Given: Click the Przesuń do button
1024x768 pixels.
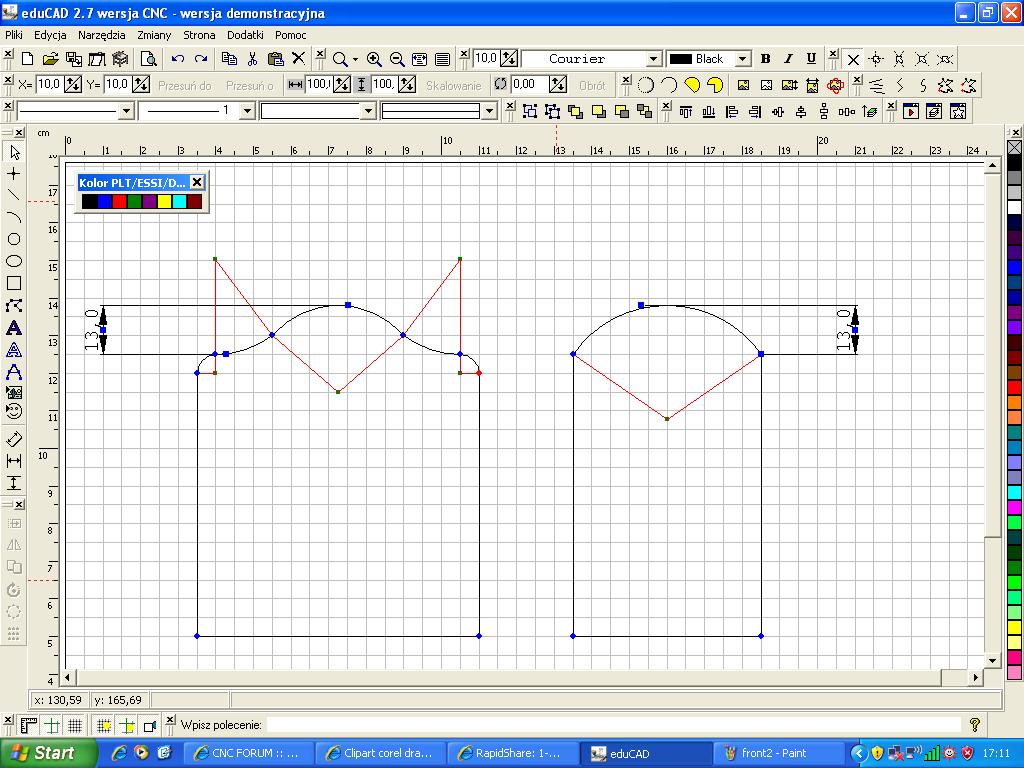Looking at the screenshot, I should tap(185, 86).
